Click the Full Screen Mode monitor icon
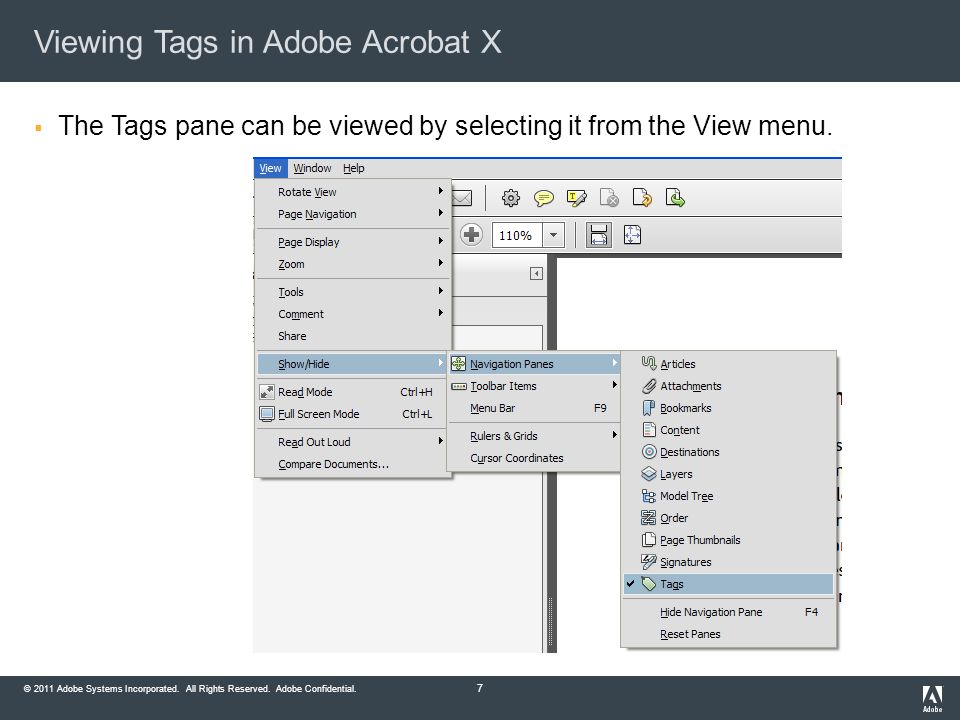Image resolution: width=960 pixels, height=720 pixels. (x=267, y=414)
